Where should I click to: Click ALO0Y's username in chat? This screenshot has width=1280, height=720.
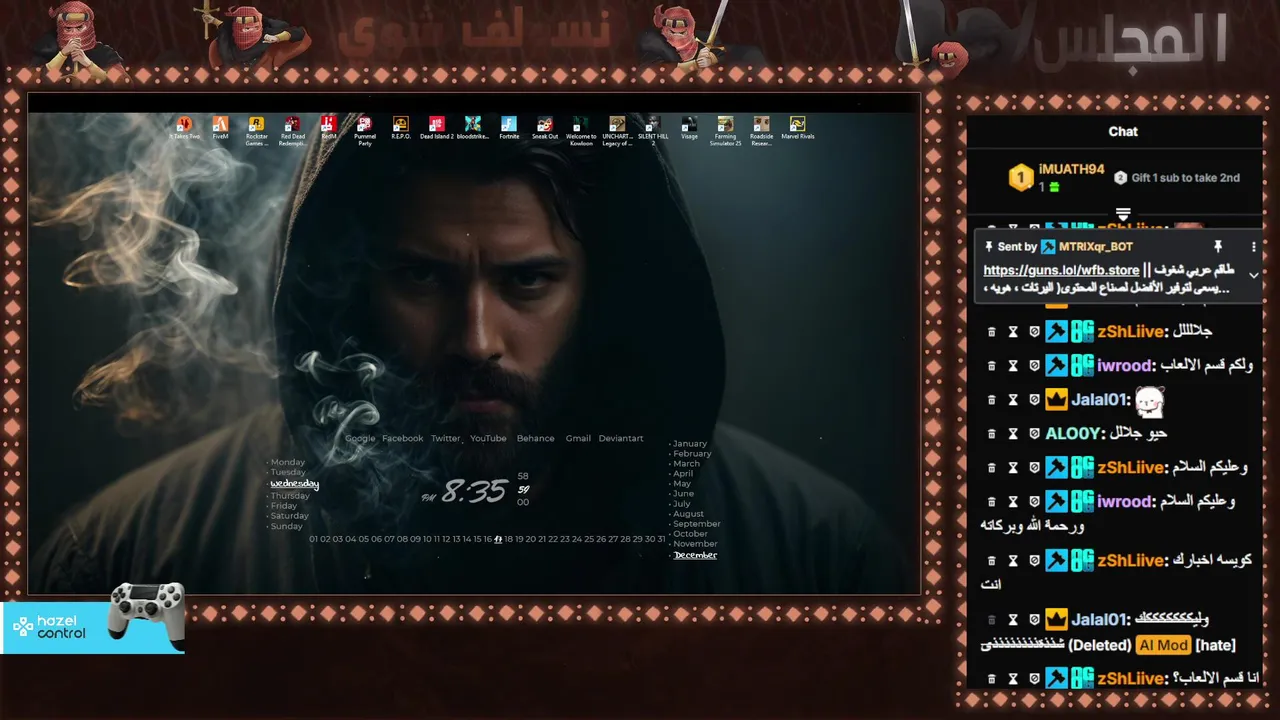(x=1075, y=434)
